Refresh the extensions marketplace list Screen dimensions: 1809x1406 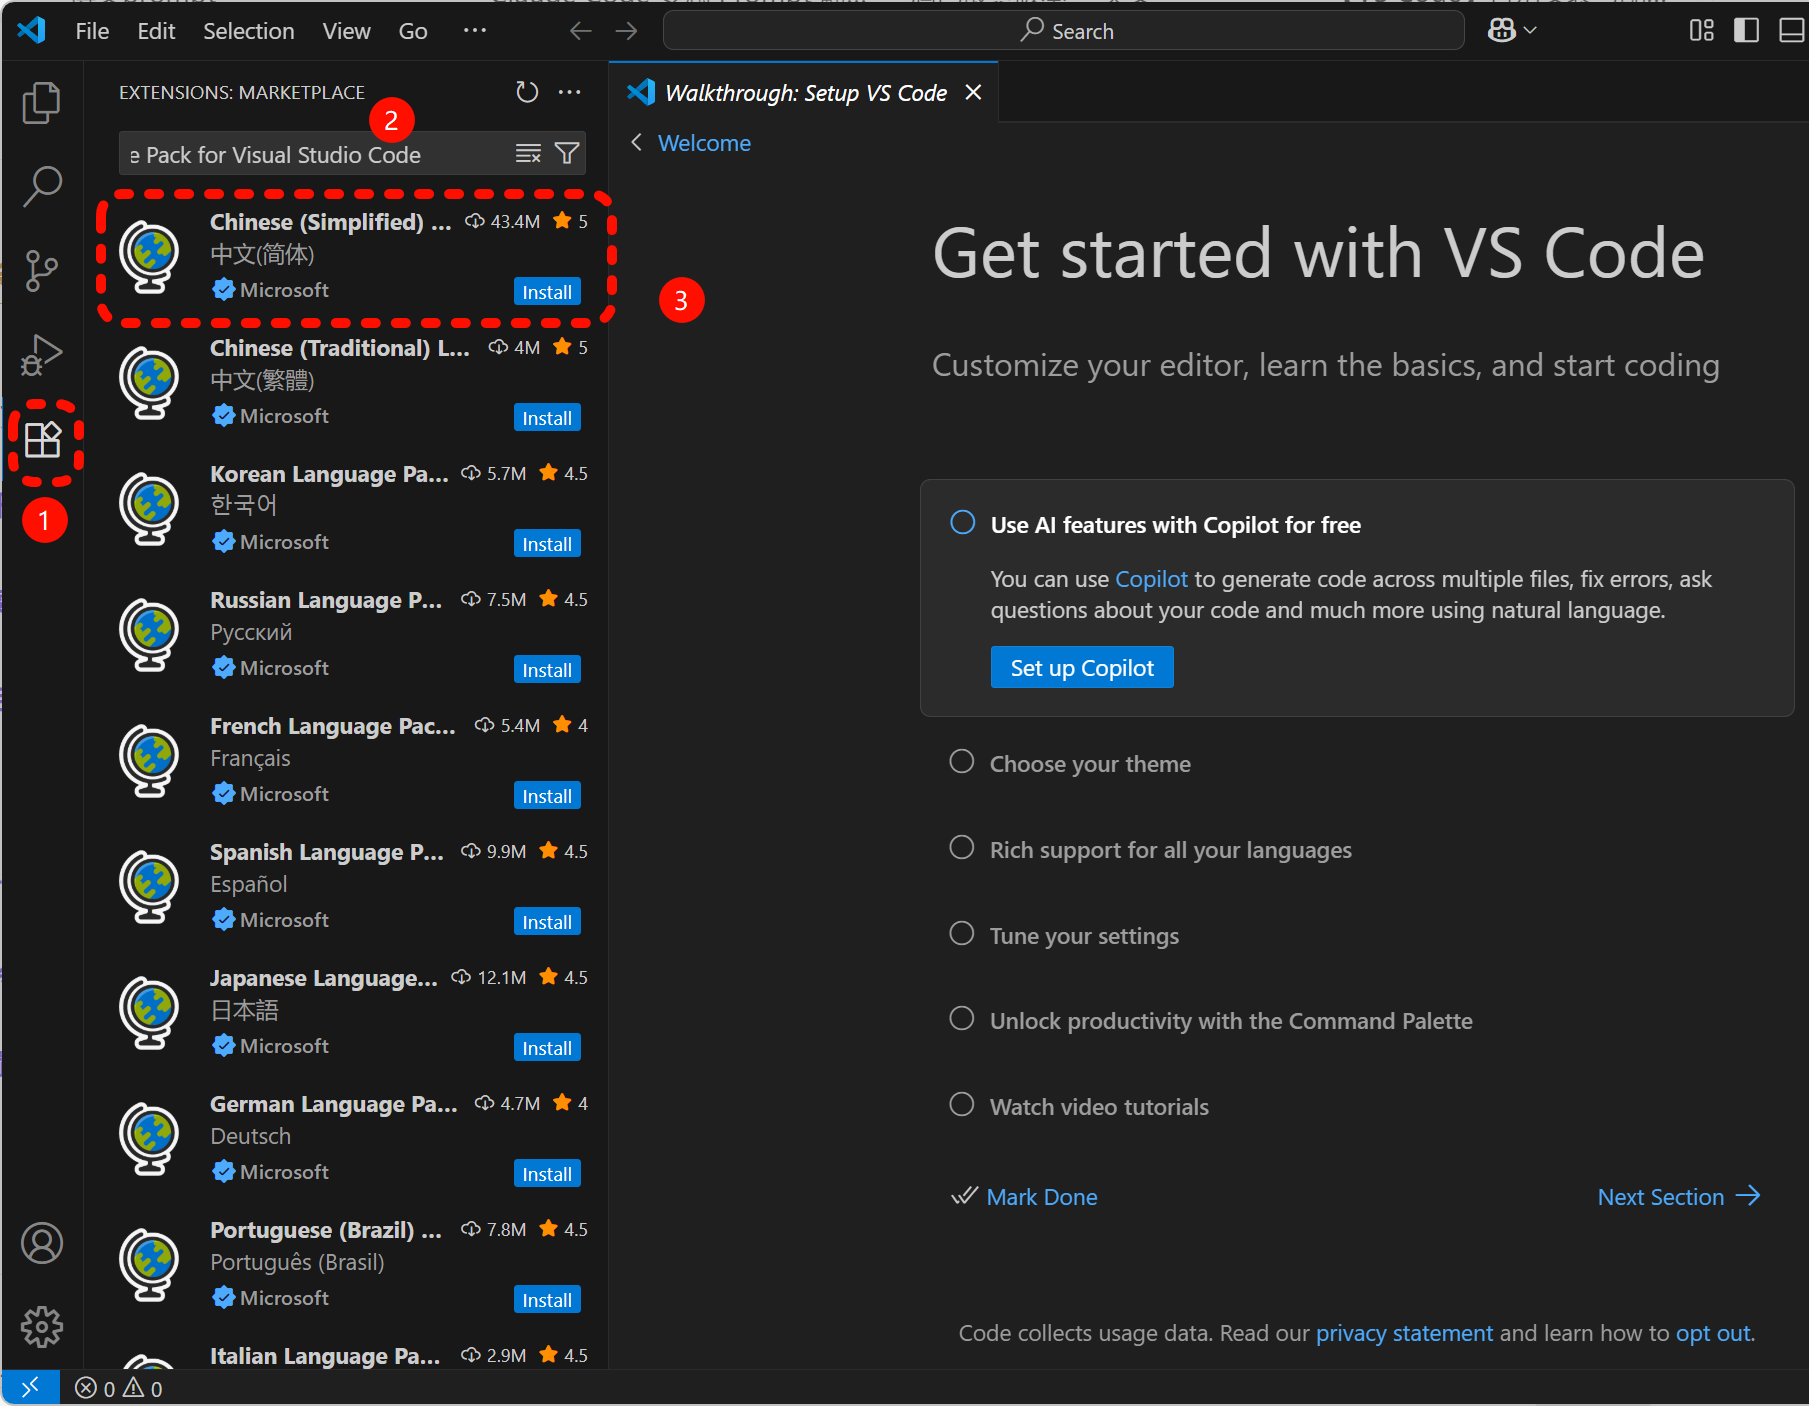tap(527, 92)
